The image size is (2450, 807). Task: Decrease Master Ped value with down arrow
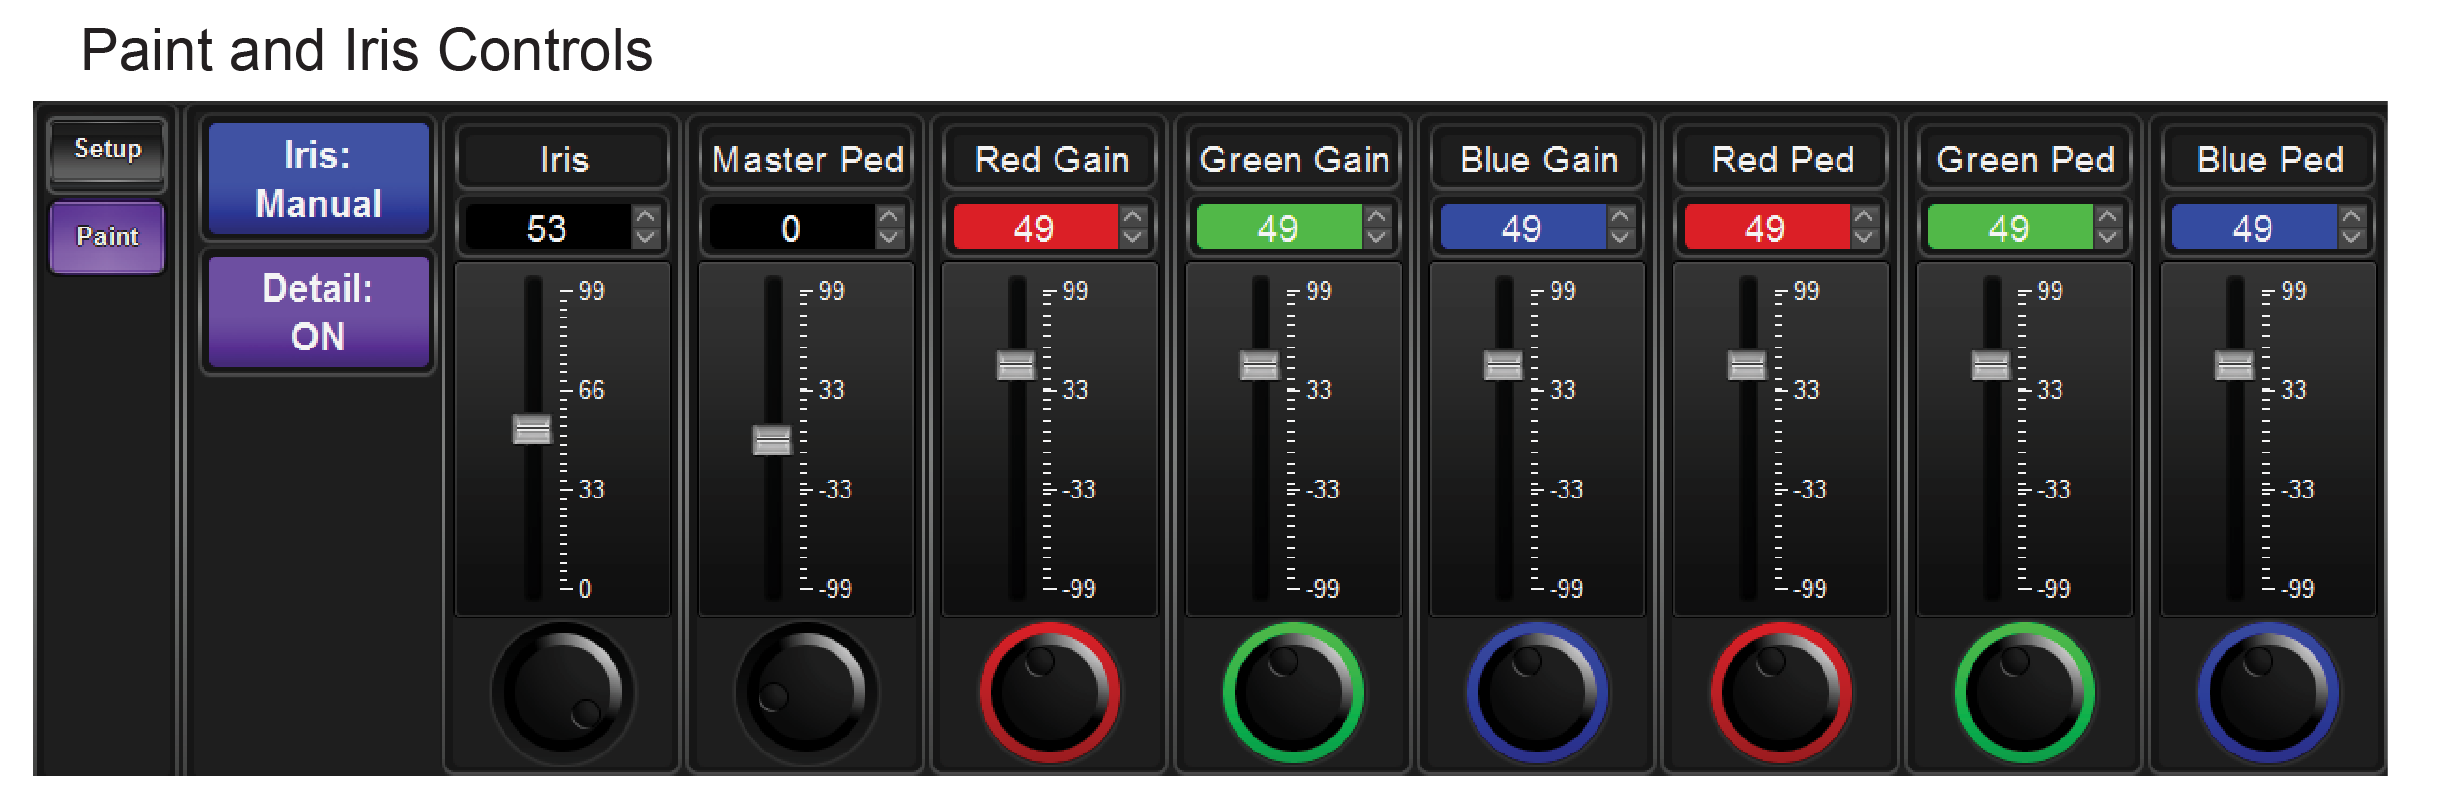(x=889, y=238)
